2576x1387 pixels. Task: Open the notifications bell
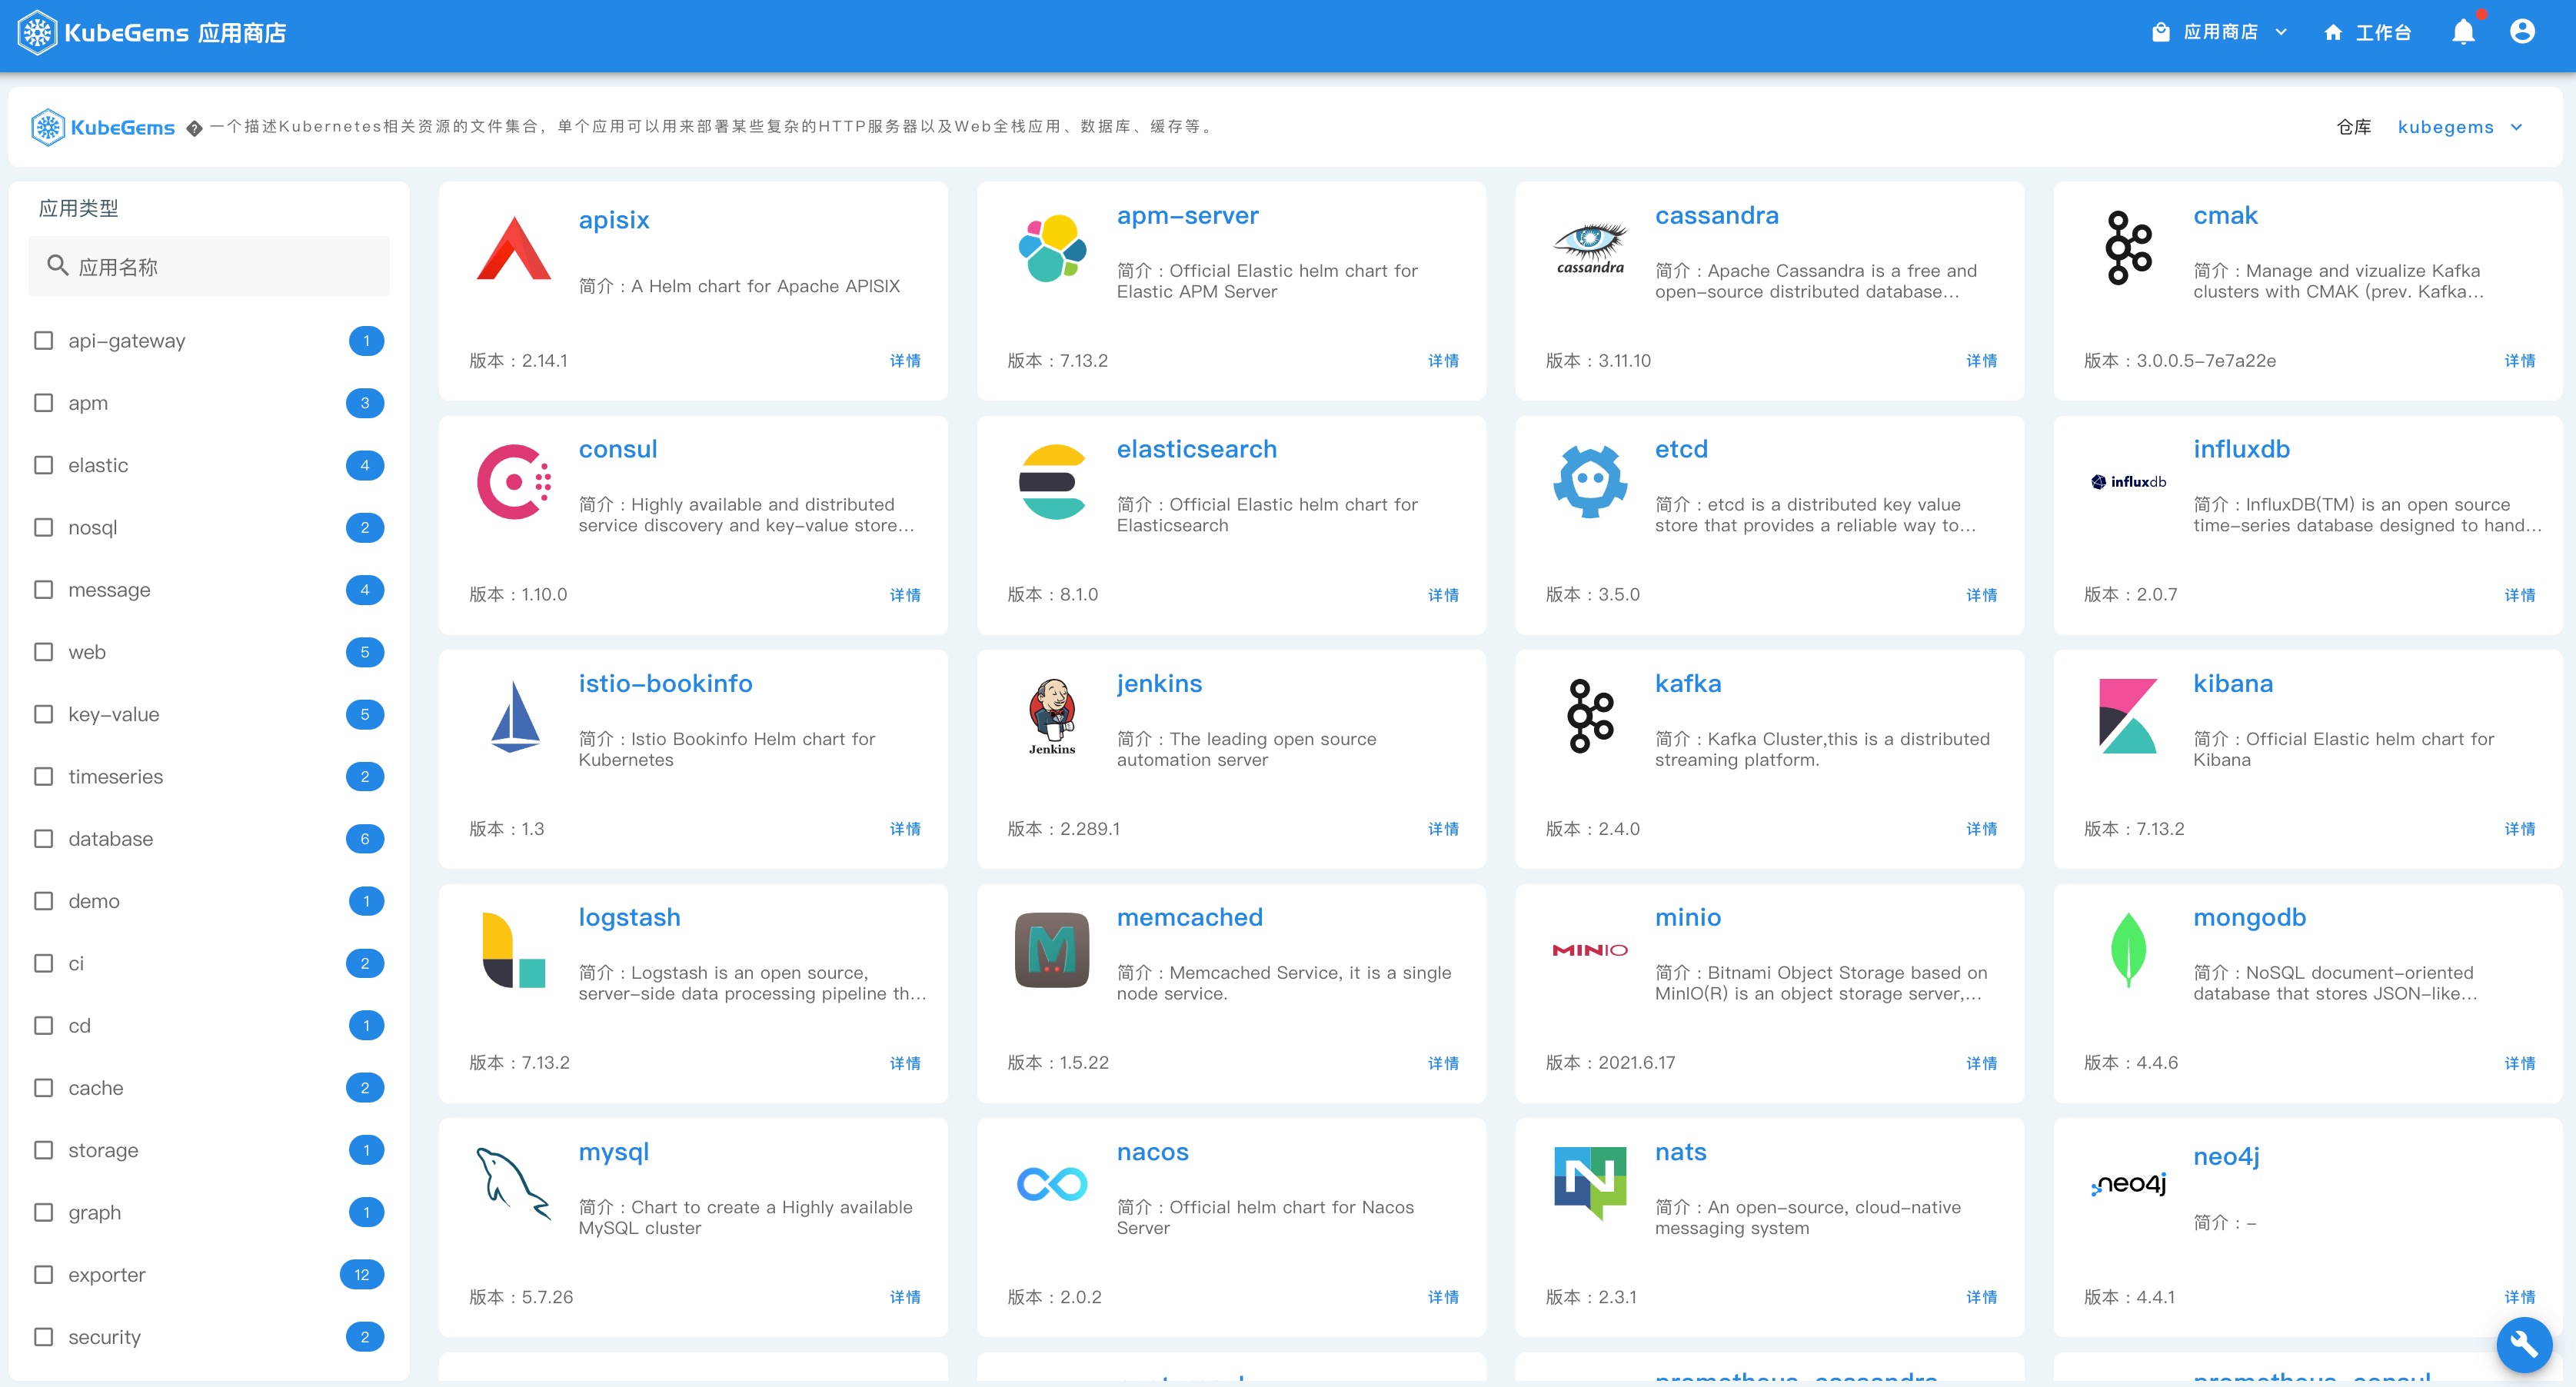point(2463,33)
